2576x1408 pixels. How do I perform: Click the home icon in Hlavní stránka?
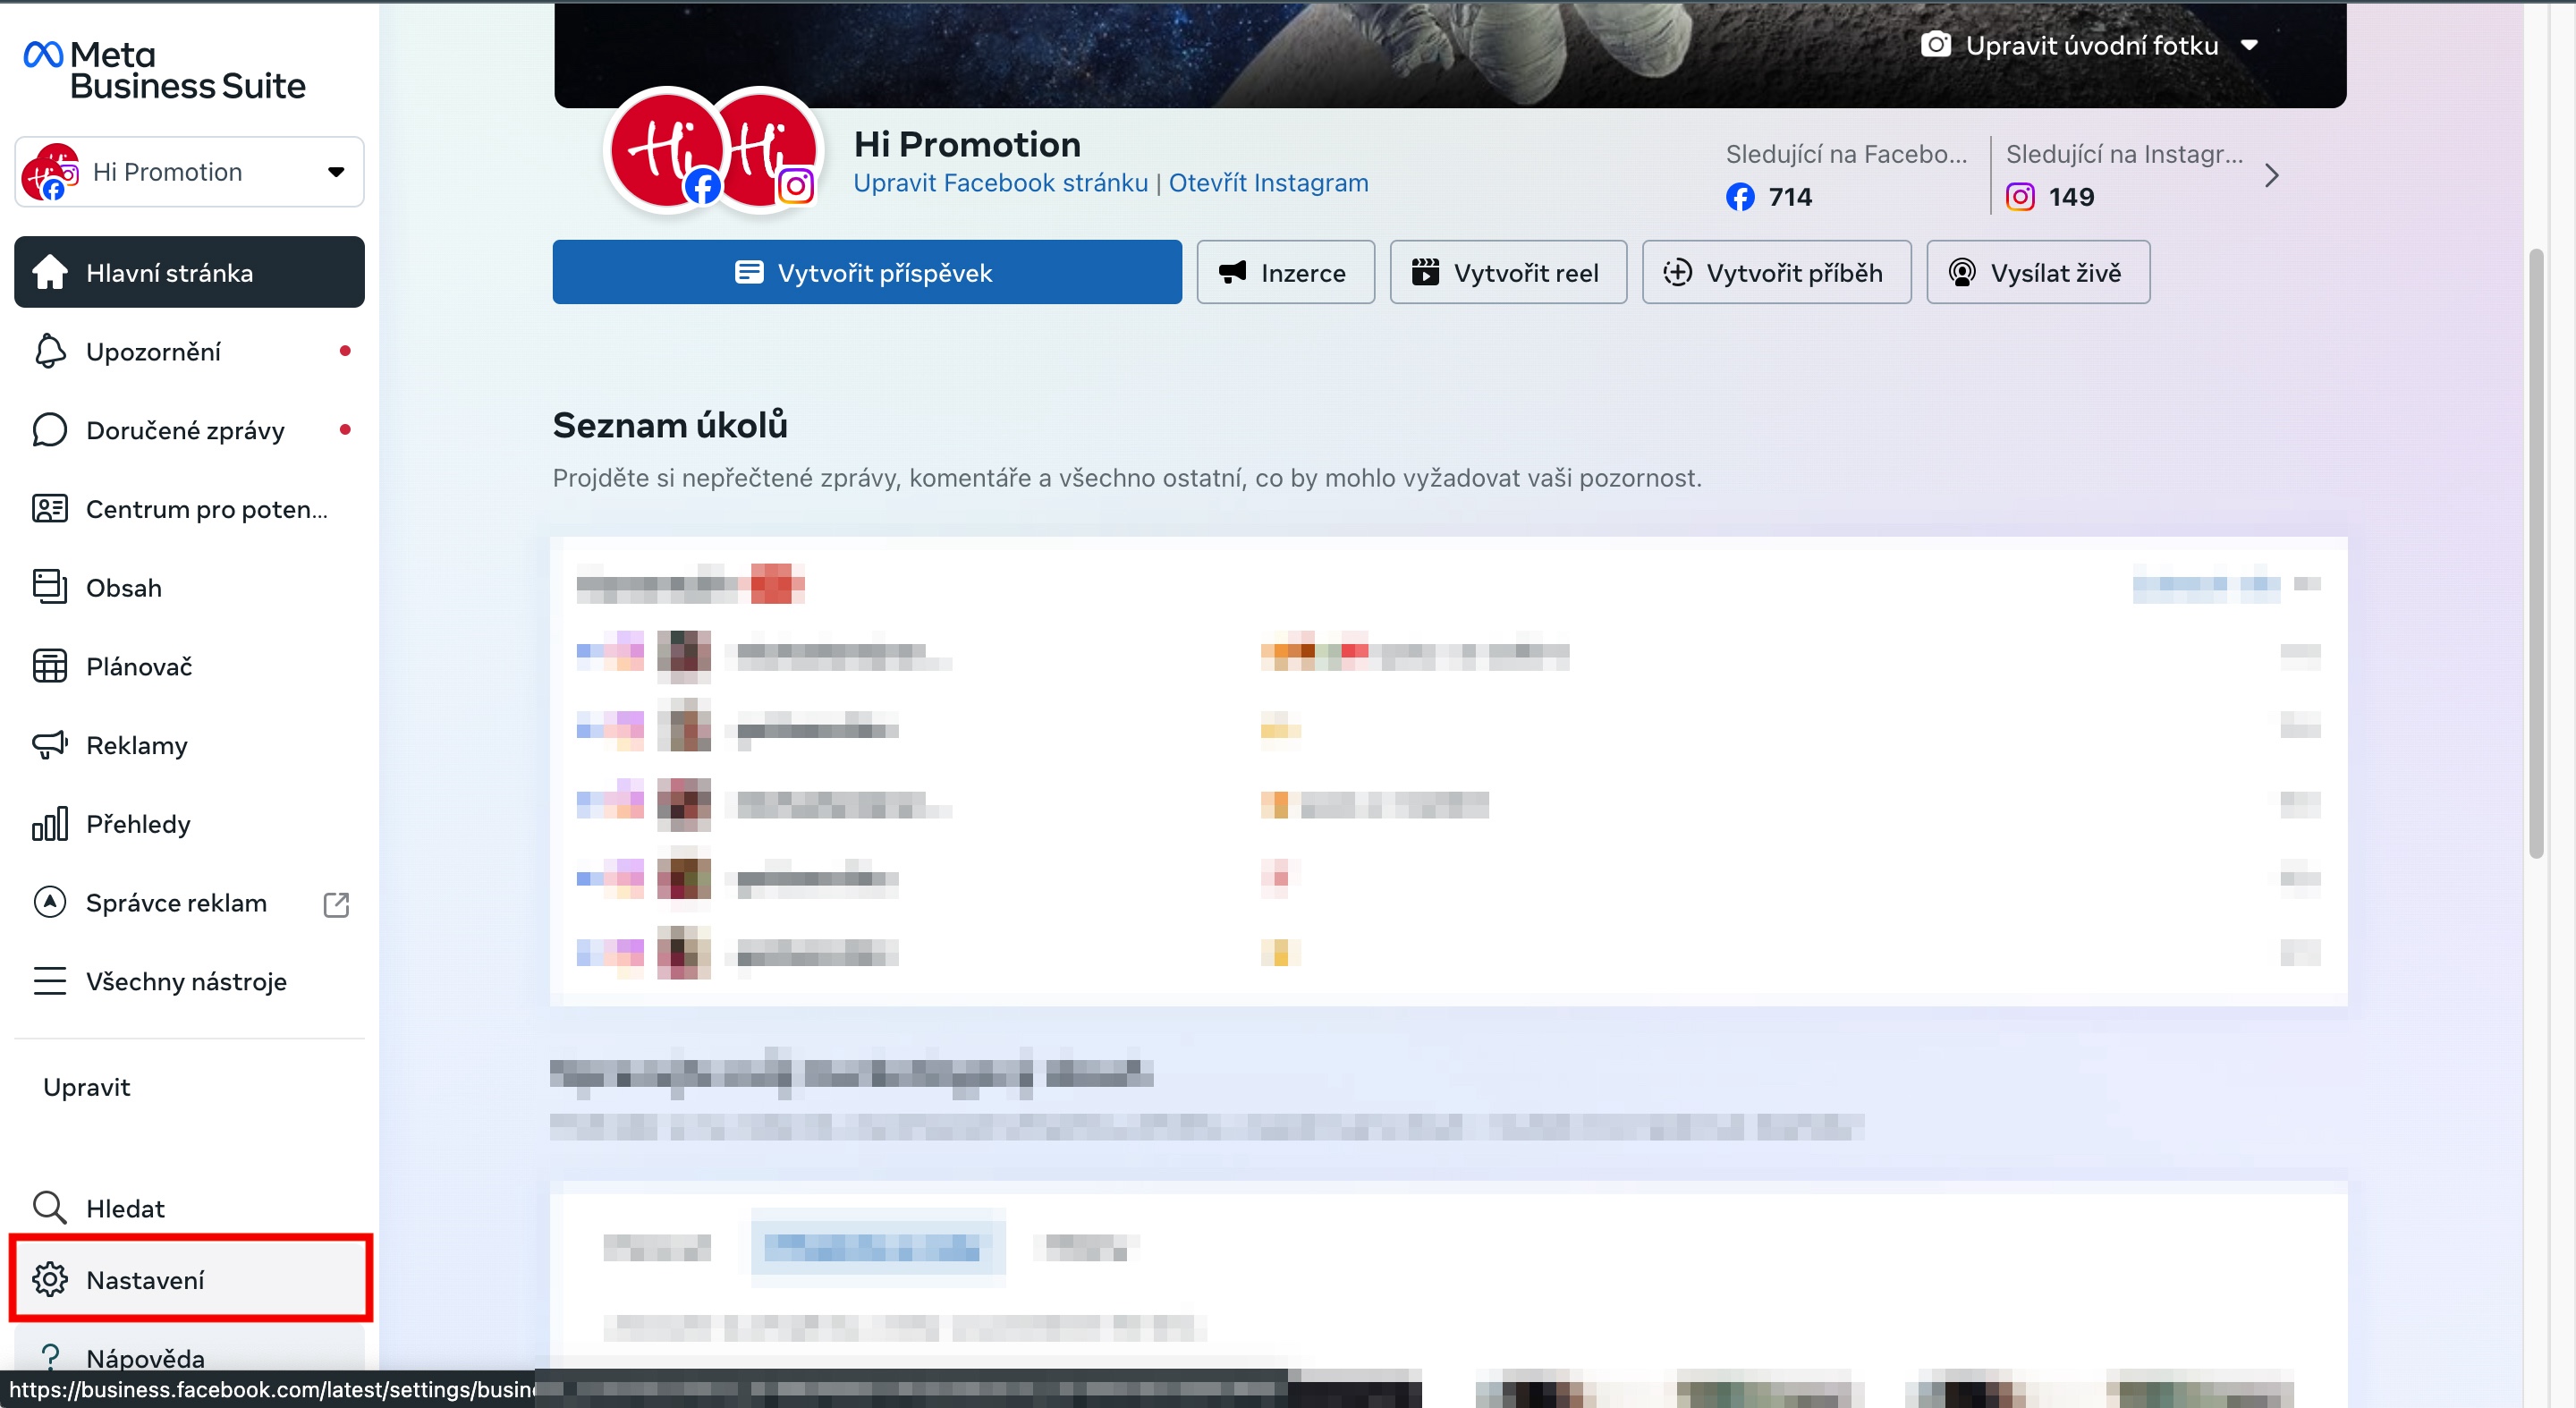tap(50, 272)
